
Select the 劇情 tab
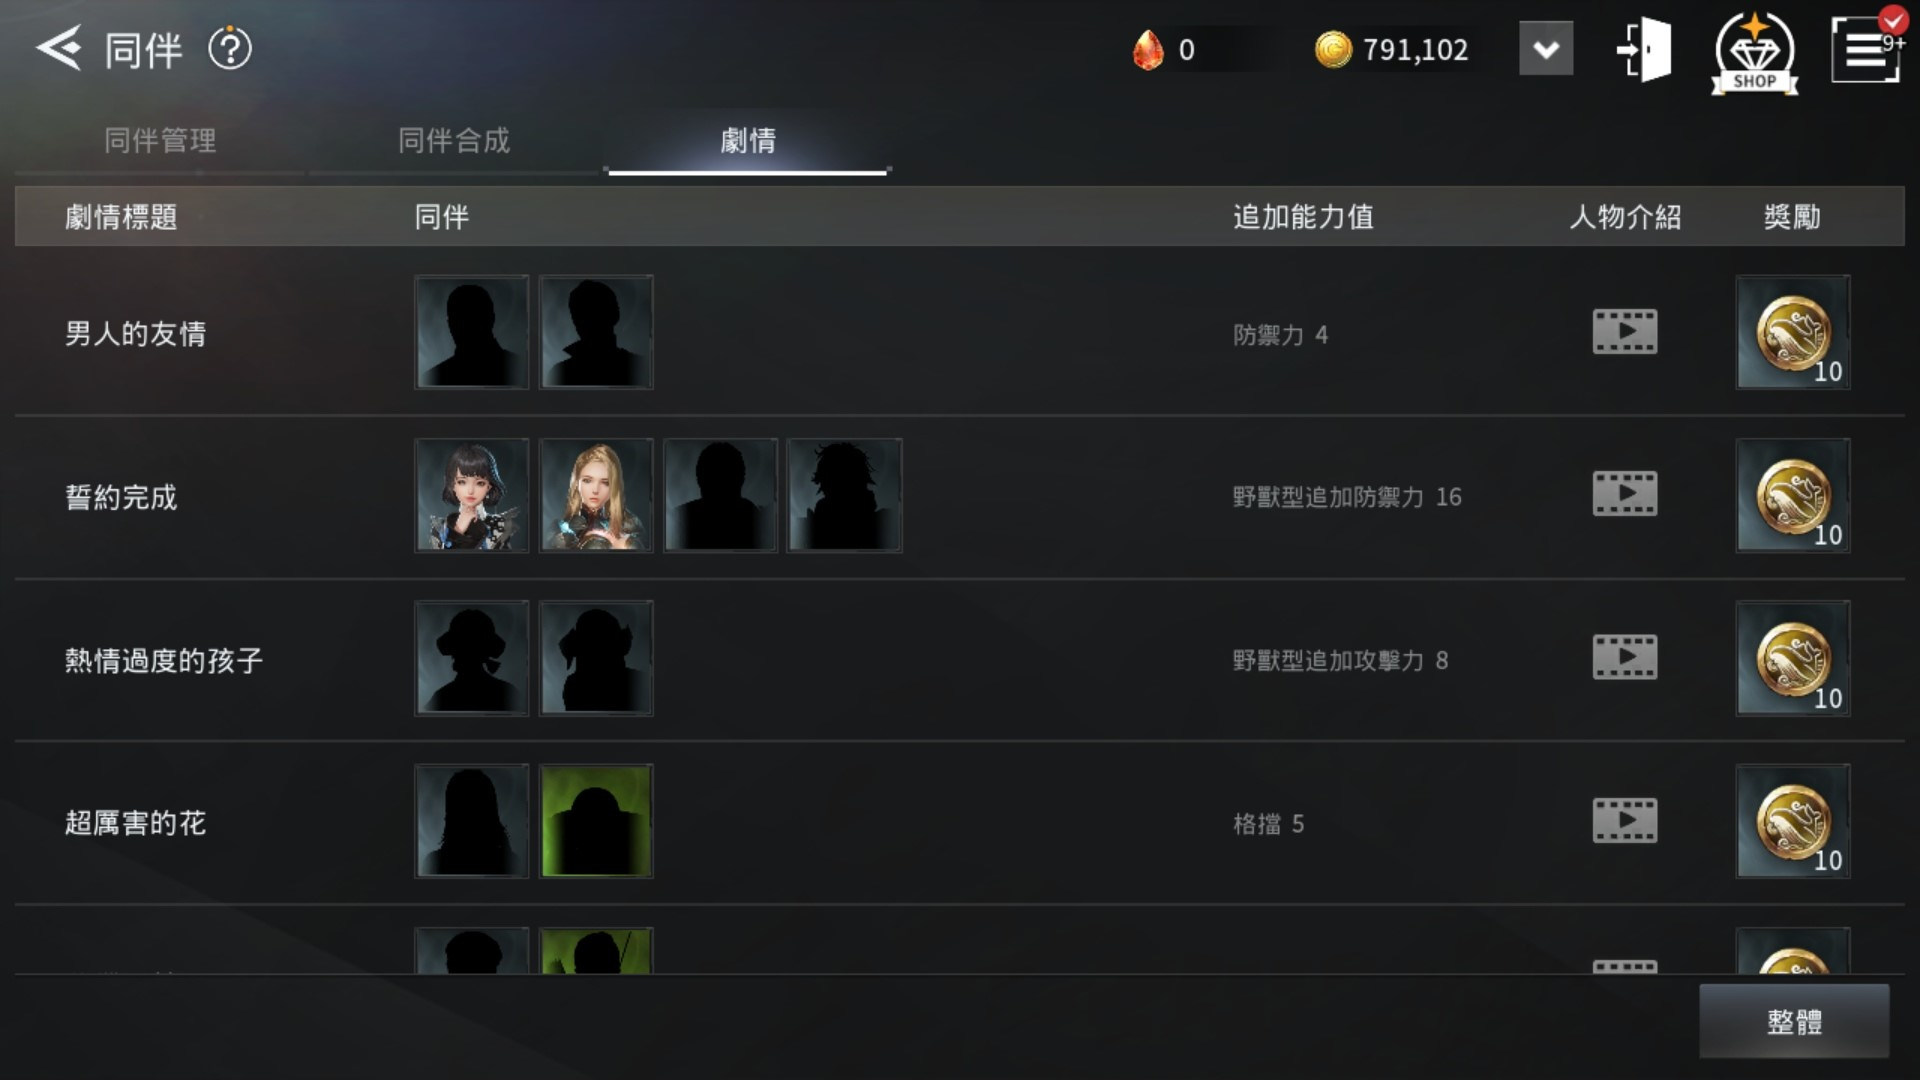[x=748, y=141]
